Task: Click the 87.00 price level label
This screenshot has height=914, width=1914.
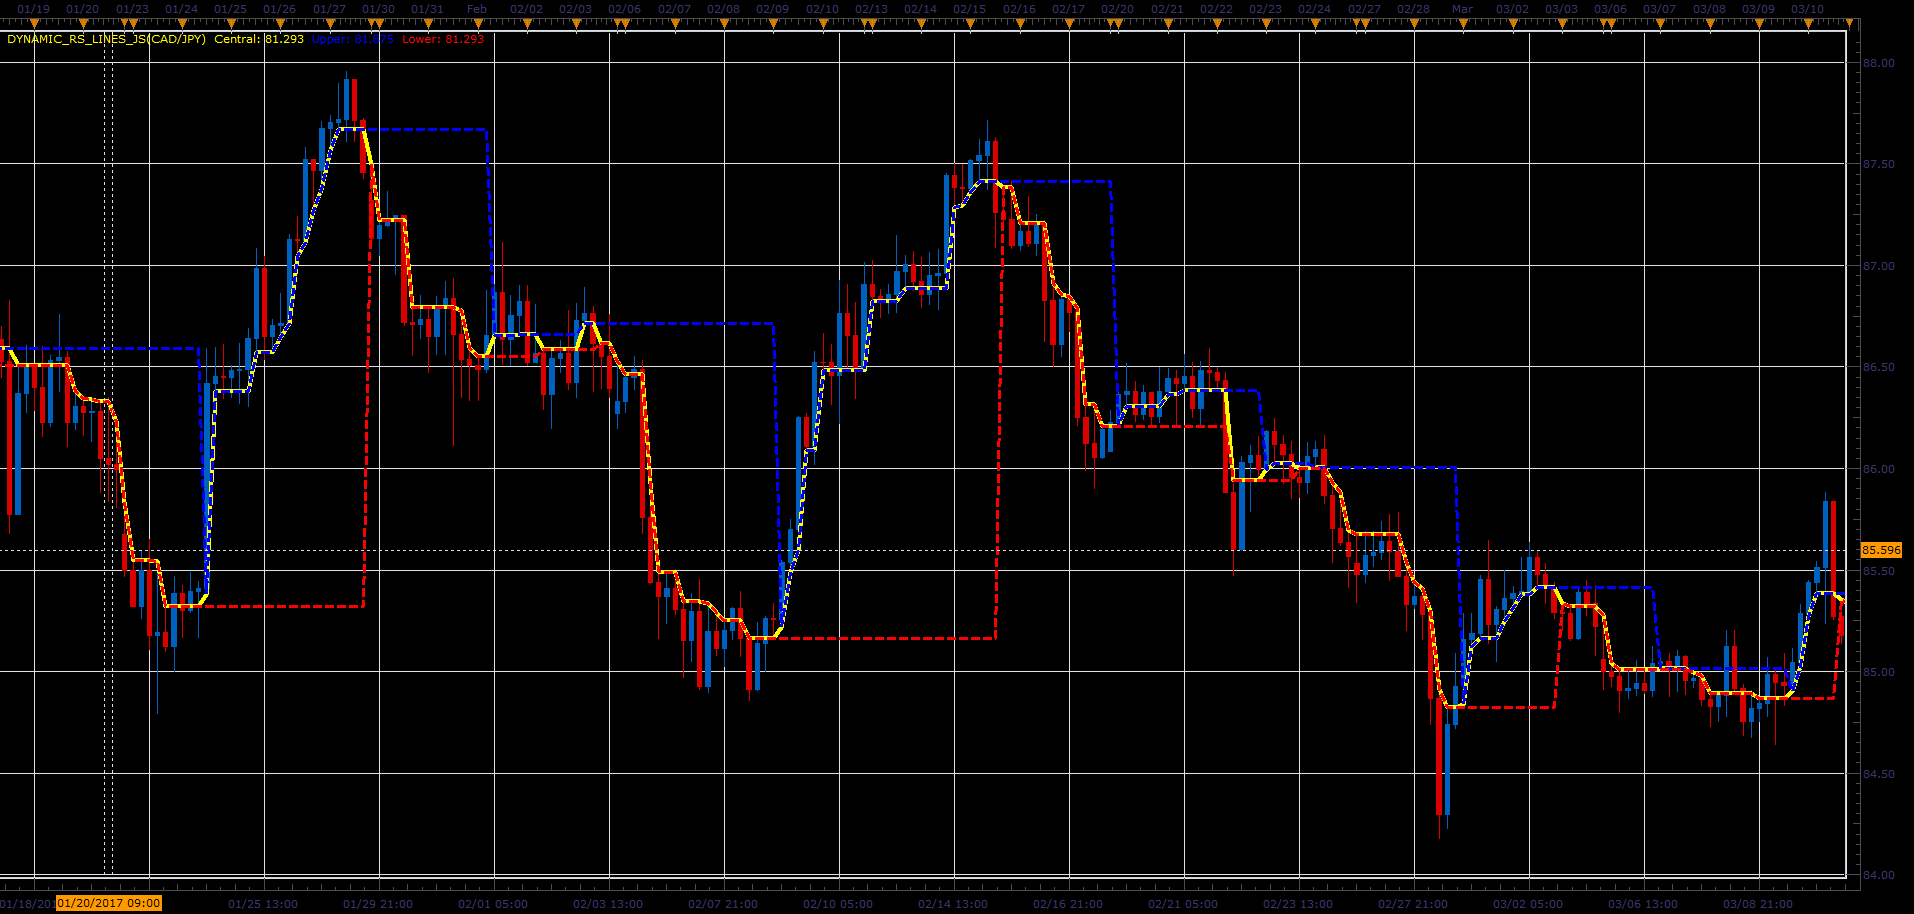Action: pyautogui.click(x=1878, y=266)
